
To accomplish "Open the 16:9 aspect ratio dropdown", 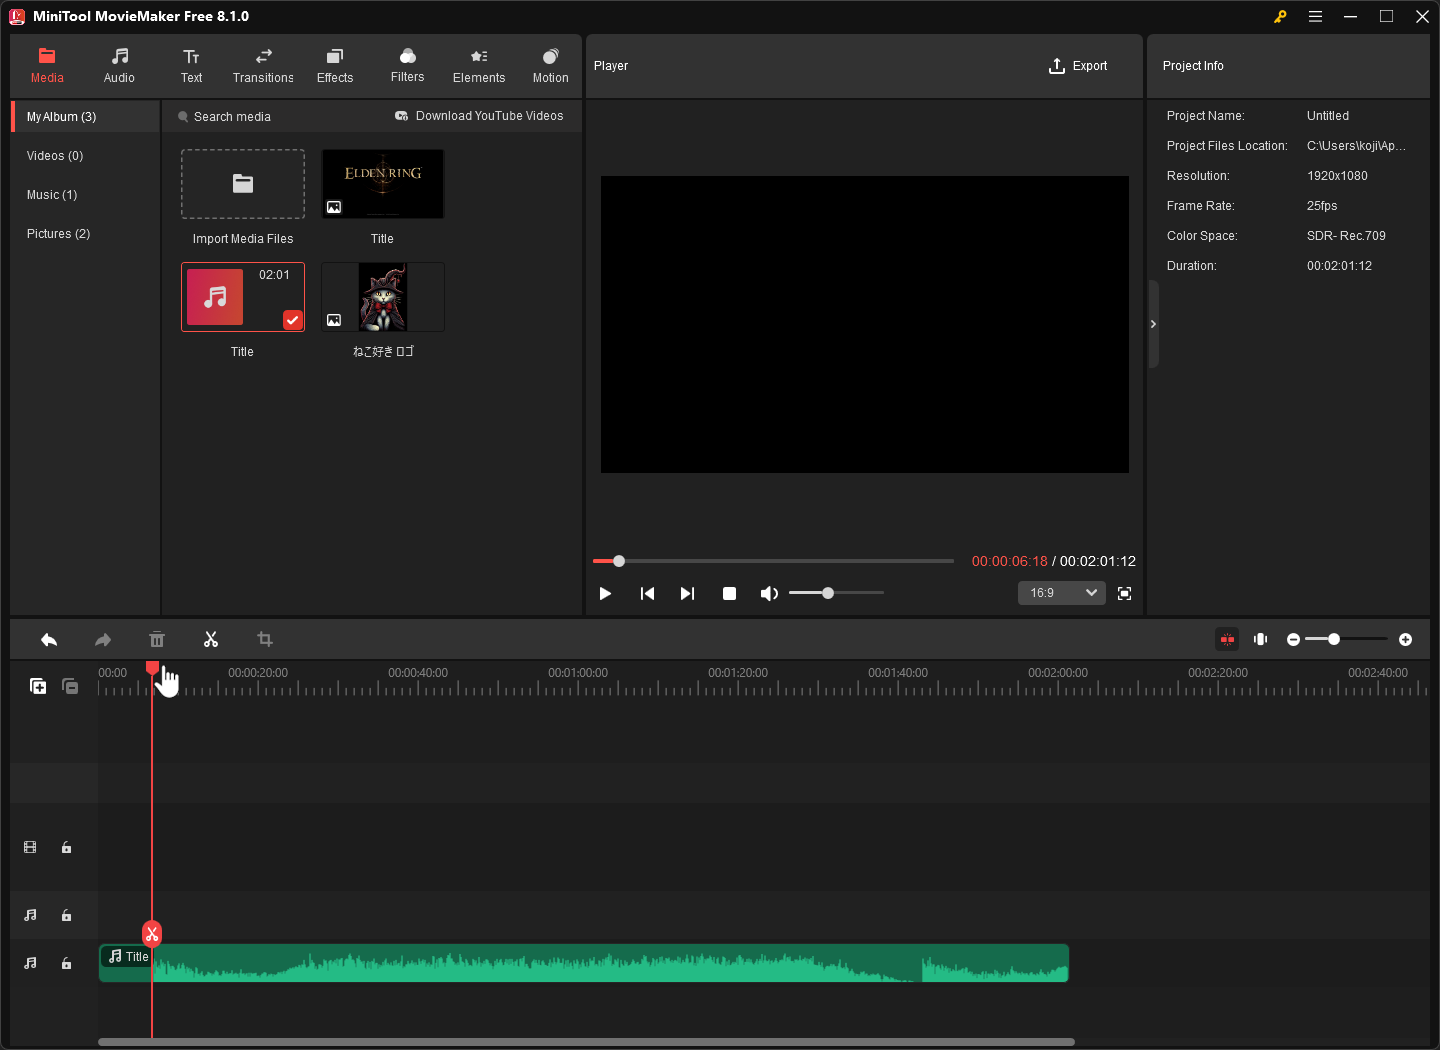I will [x=1062, y=593].
